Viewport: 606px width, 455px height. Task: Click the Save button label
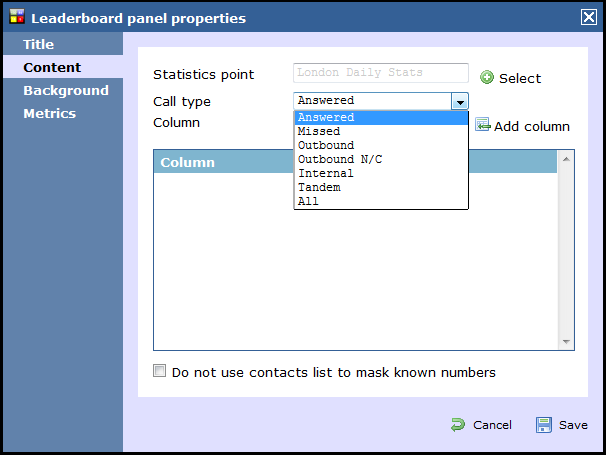point(573,425)
